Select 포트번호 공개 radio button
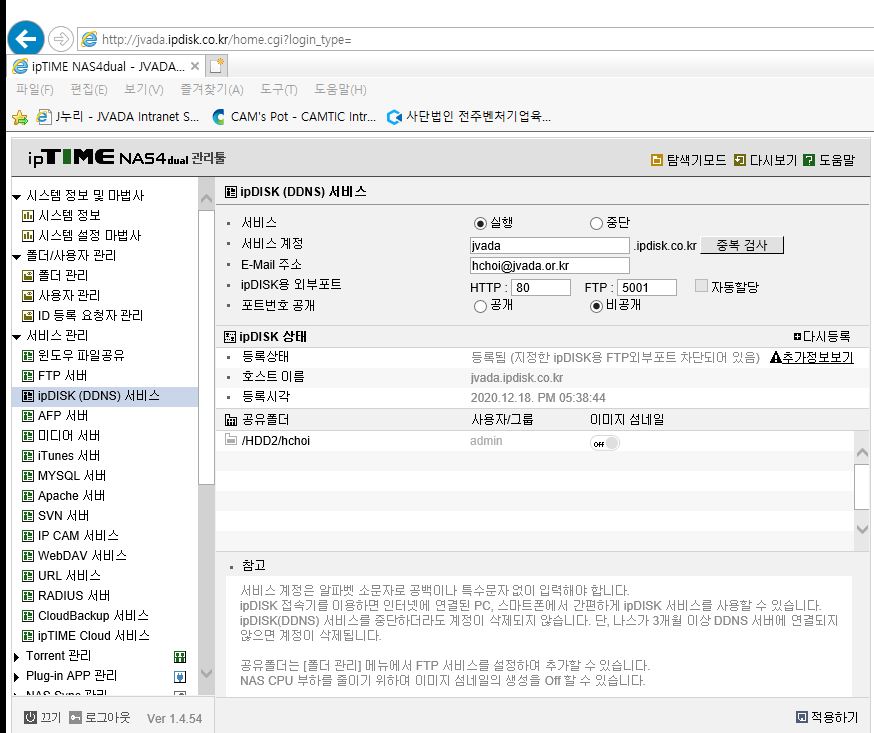This screenshot has height=733, width=874. (x=480, y=306)
